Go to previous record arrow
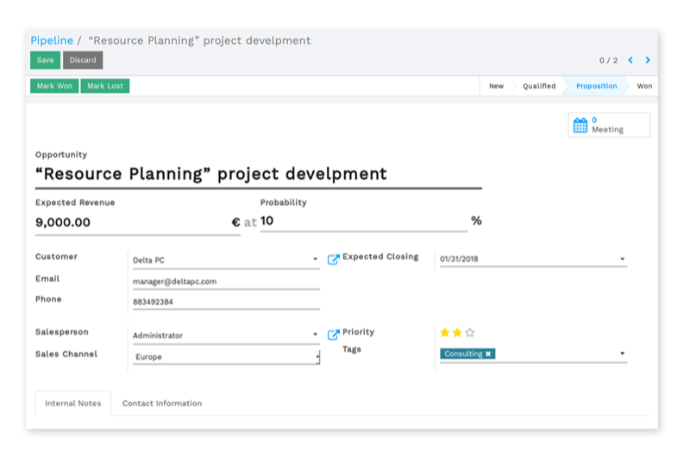The image size is (690, 457). click(x=630, y=60)
